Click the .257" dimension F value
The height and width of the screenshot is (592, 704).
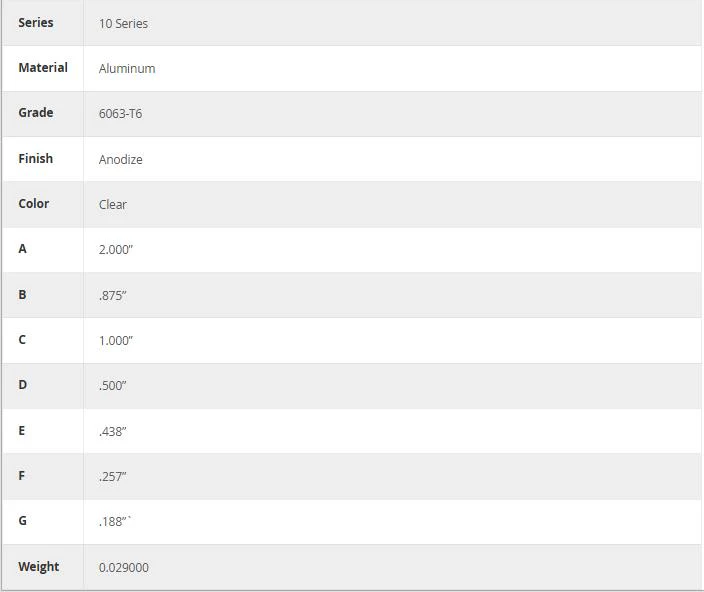coord(113,476)
